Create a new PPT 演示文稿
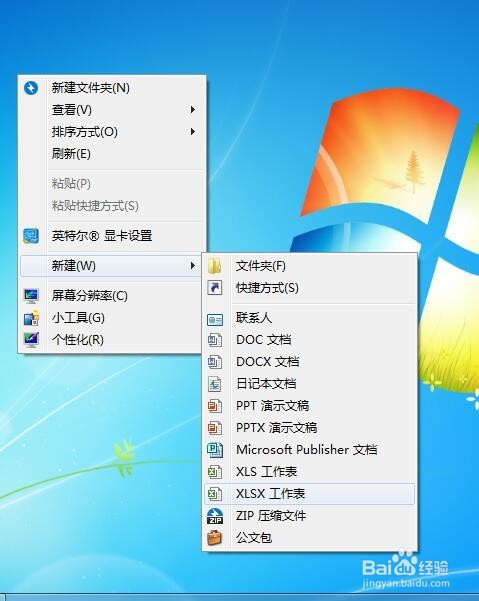The width and height of the screenshot is (479, 601). 310,406
